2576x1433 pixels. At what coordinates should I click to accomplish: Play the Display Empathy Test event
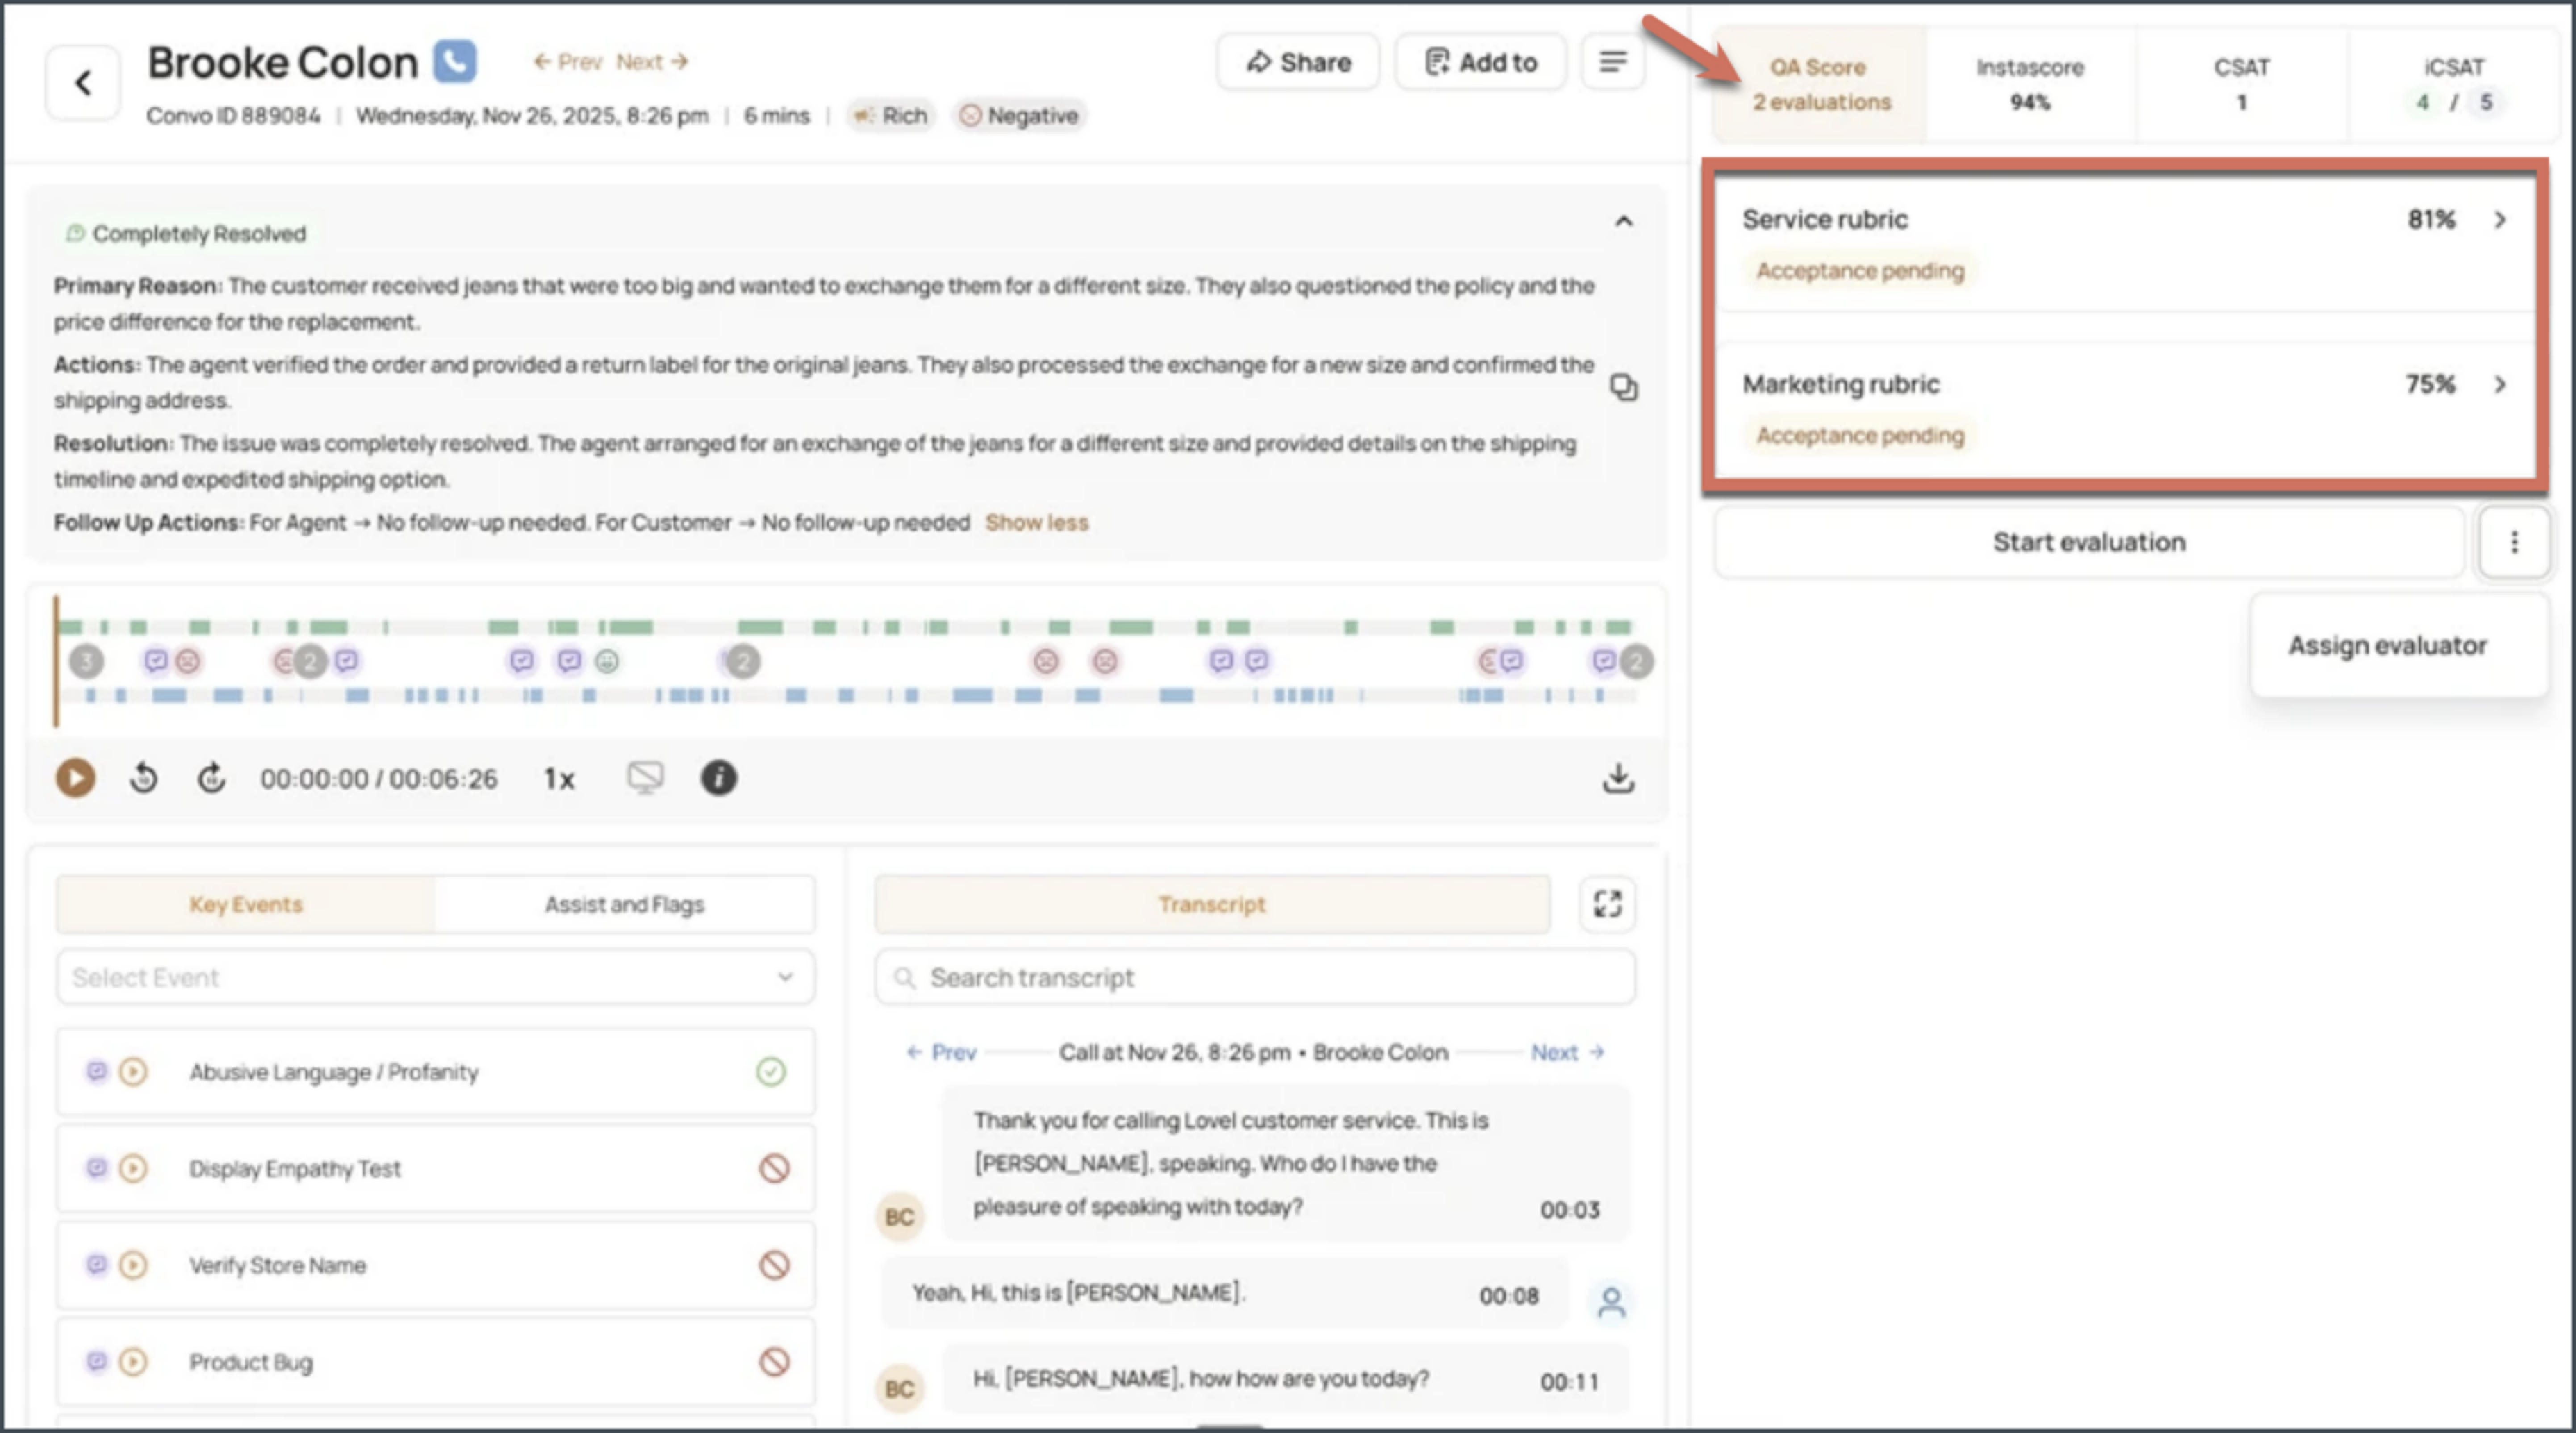point(133,1168)
